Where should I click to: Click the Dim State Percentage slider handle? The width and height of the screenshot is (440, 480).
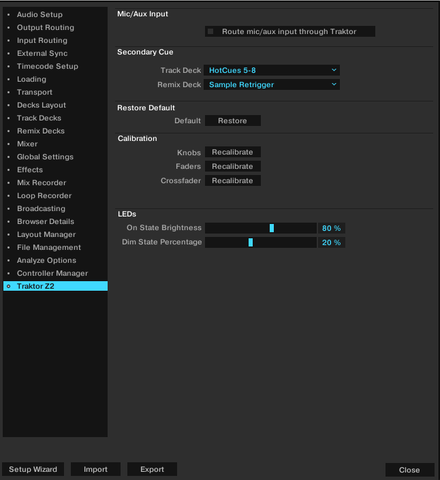[x=250, y=242]
